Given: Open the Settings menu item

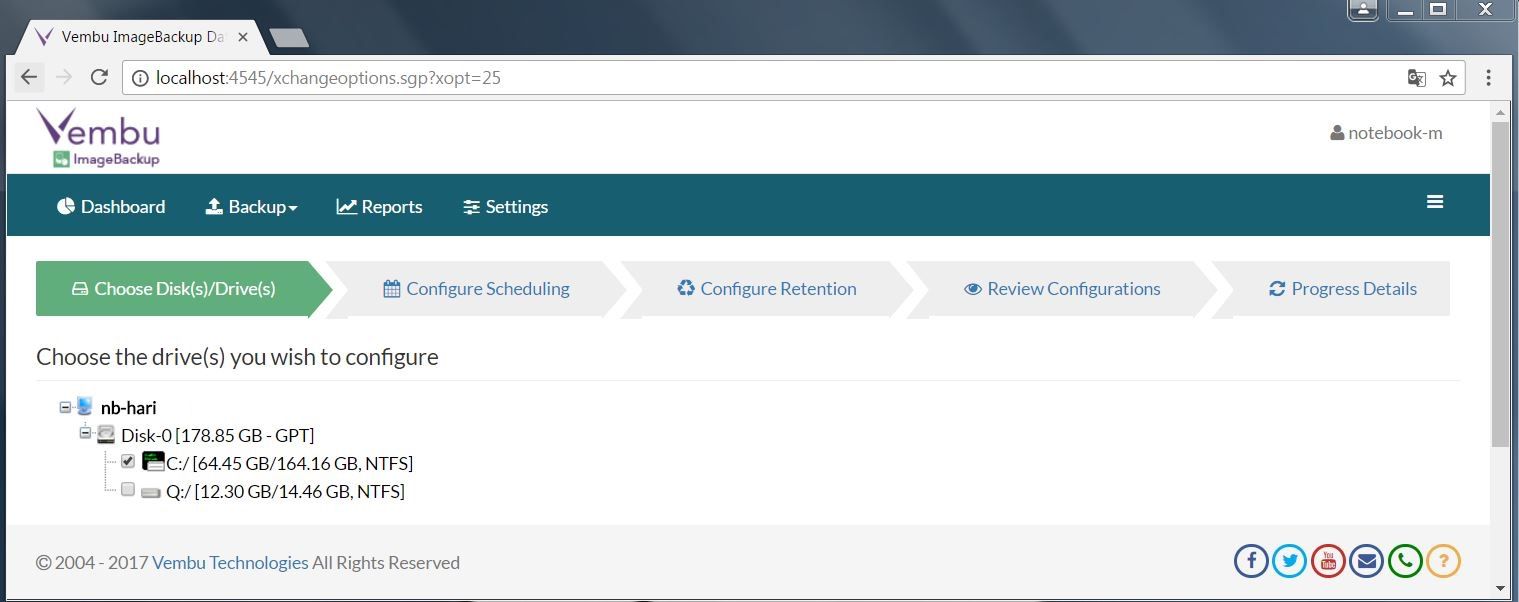Looking at the screenshot, I should tap(505, 206).
